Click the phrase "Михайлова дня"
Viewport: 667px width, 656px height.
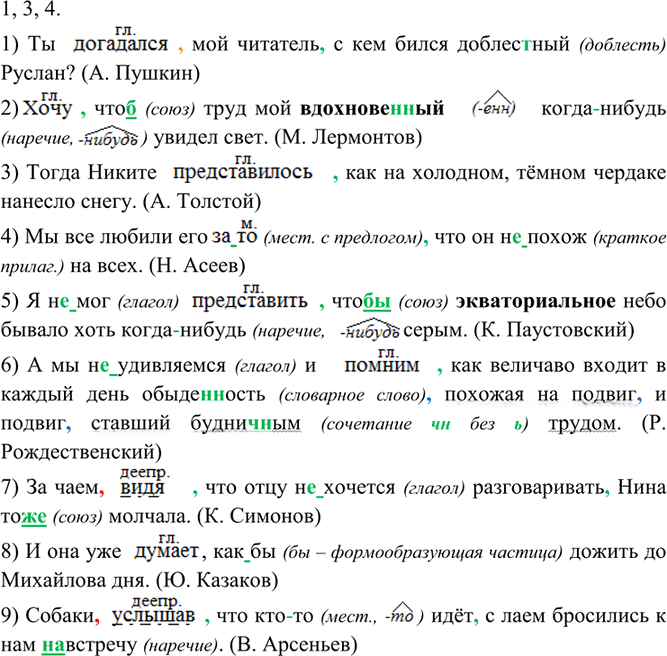[x=74, y=580]
